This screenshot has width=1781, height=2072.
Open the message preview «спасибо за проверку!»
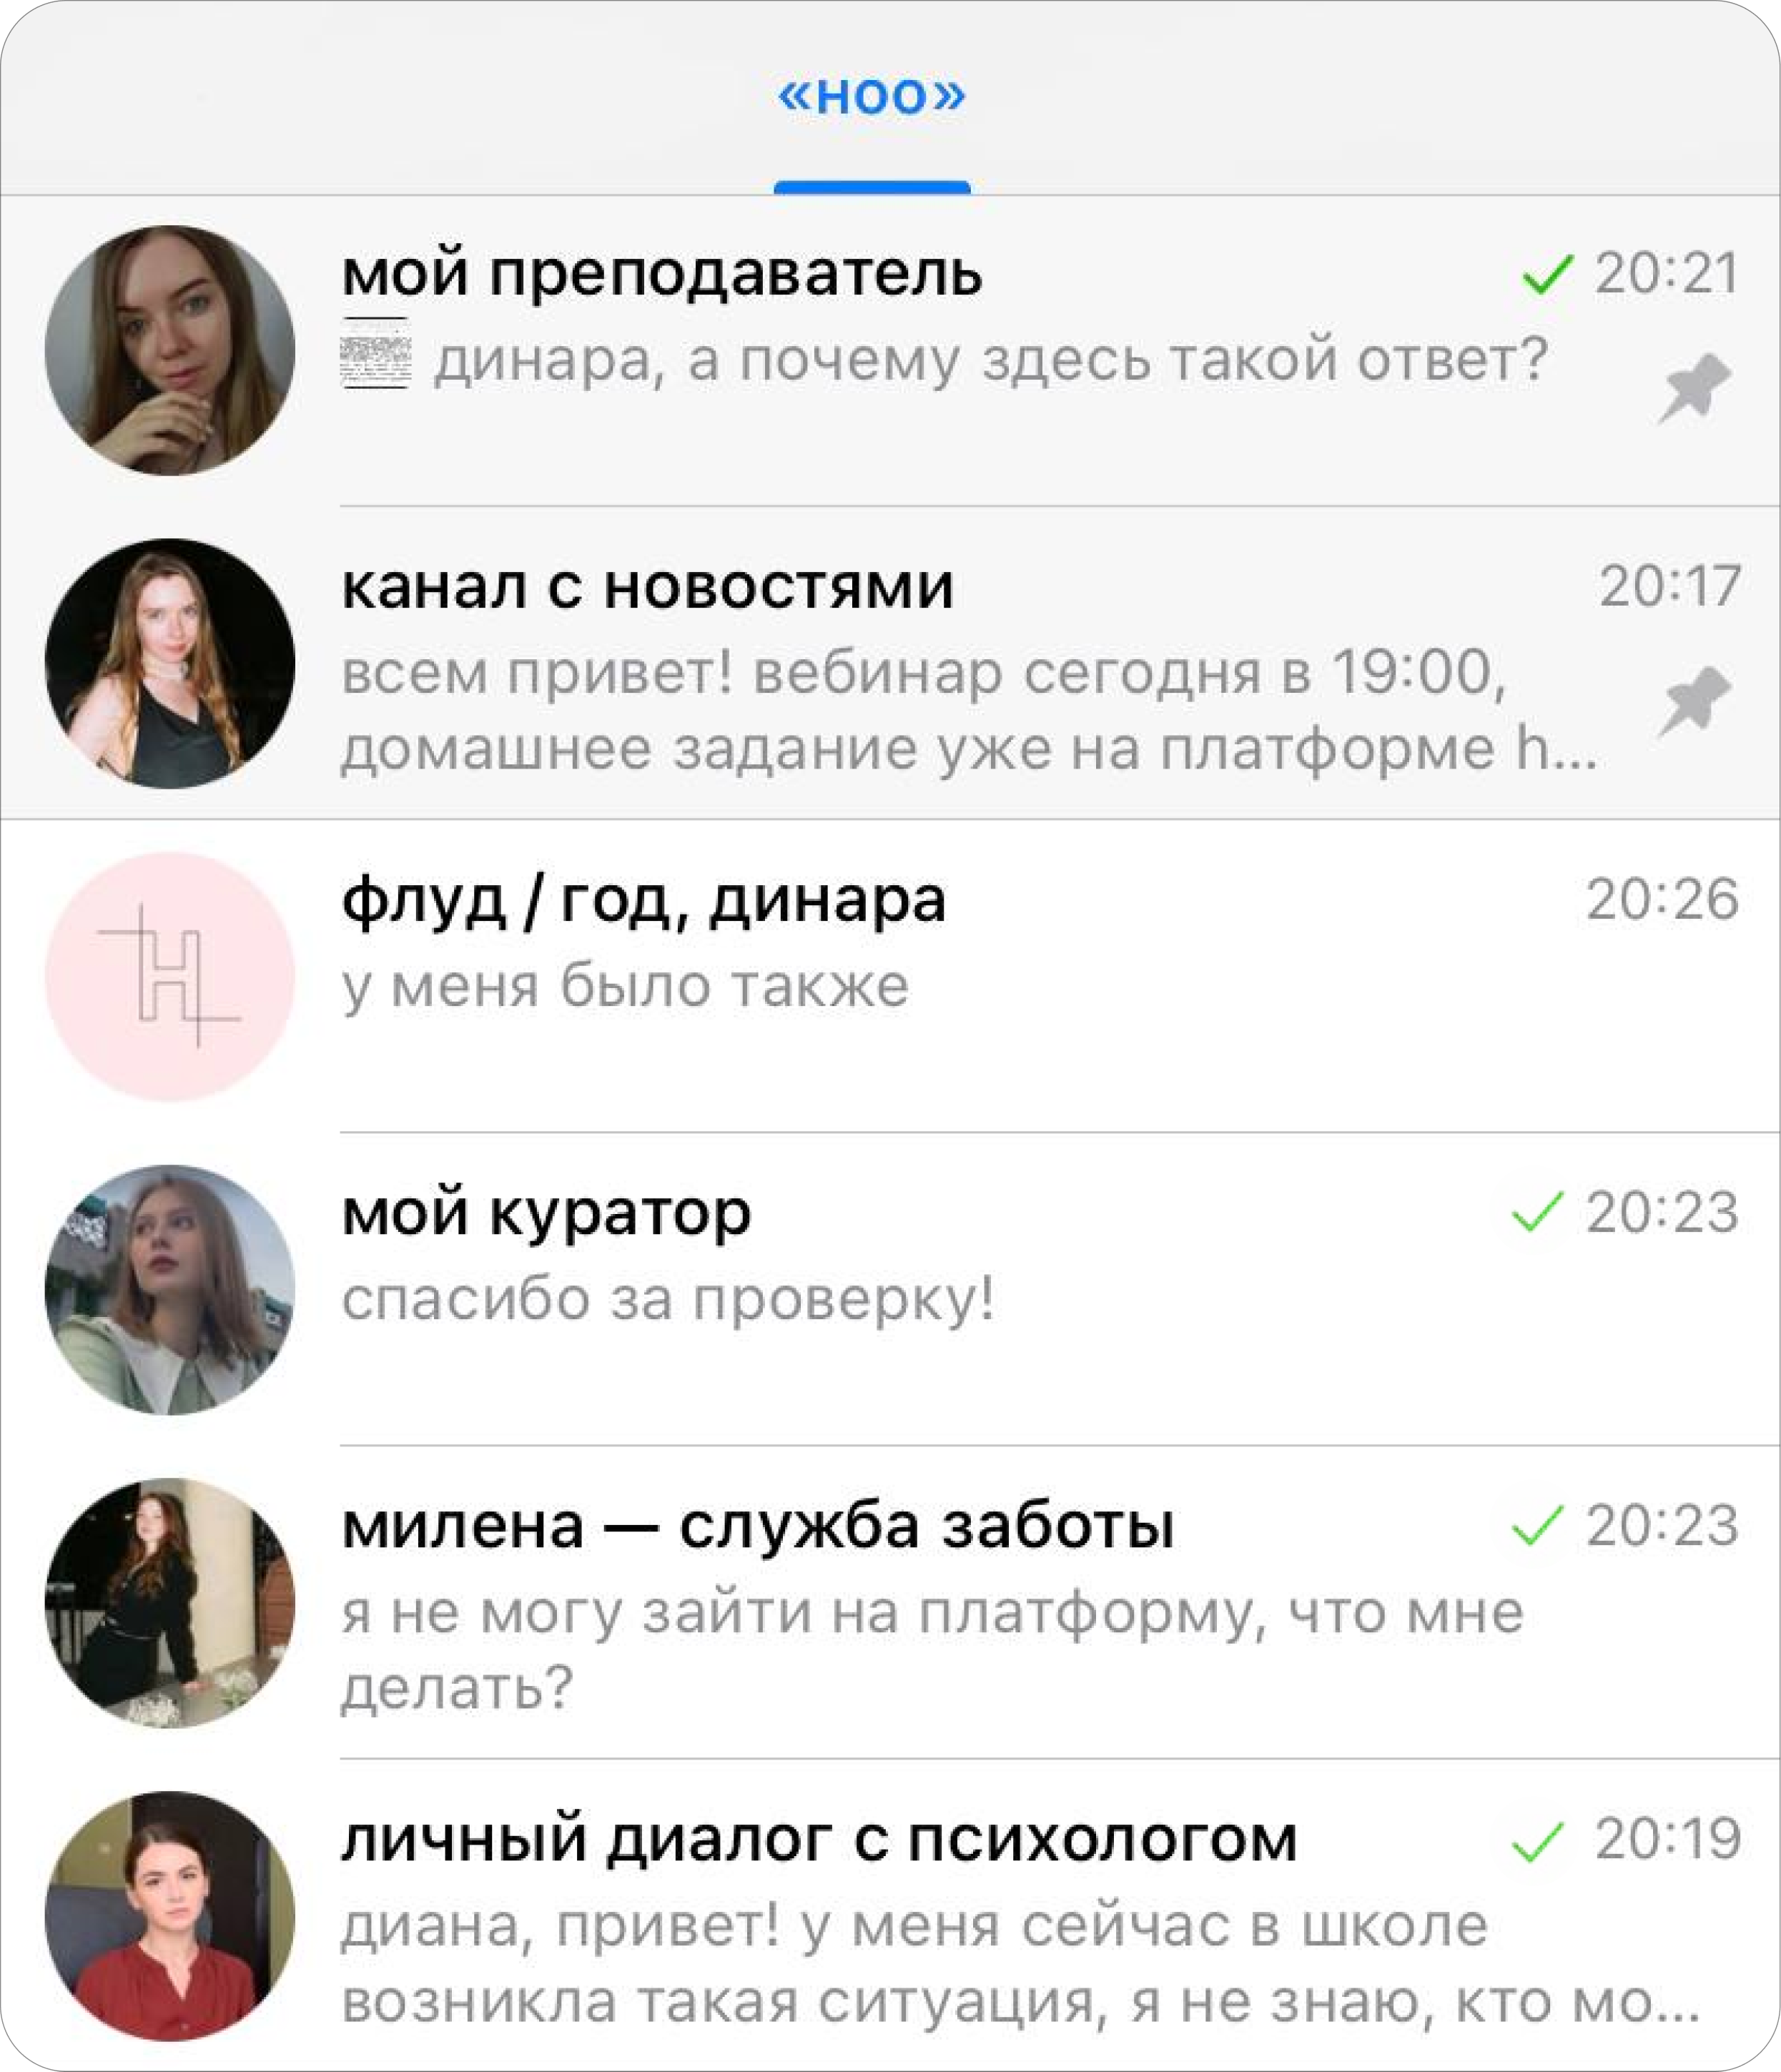click(x=668, y=1300)
